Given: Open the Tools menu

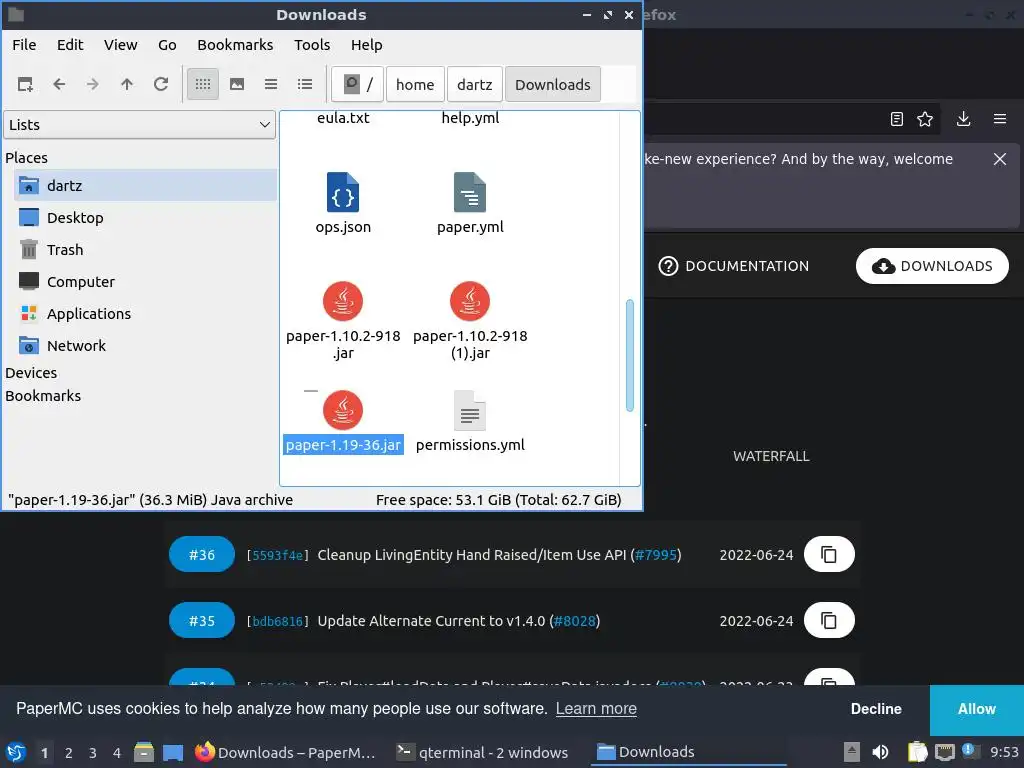Looking at the screenshot, I should coord(312,45).
